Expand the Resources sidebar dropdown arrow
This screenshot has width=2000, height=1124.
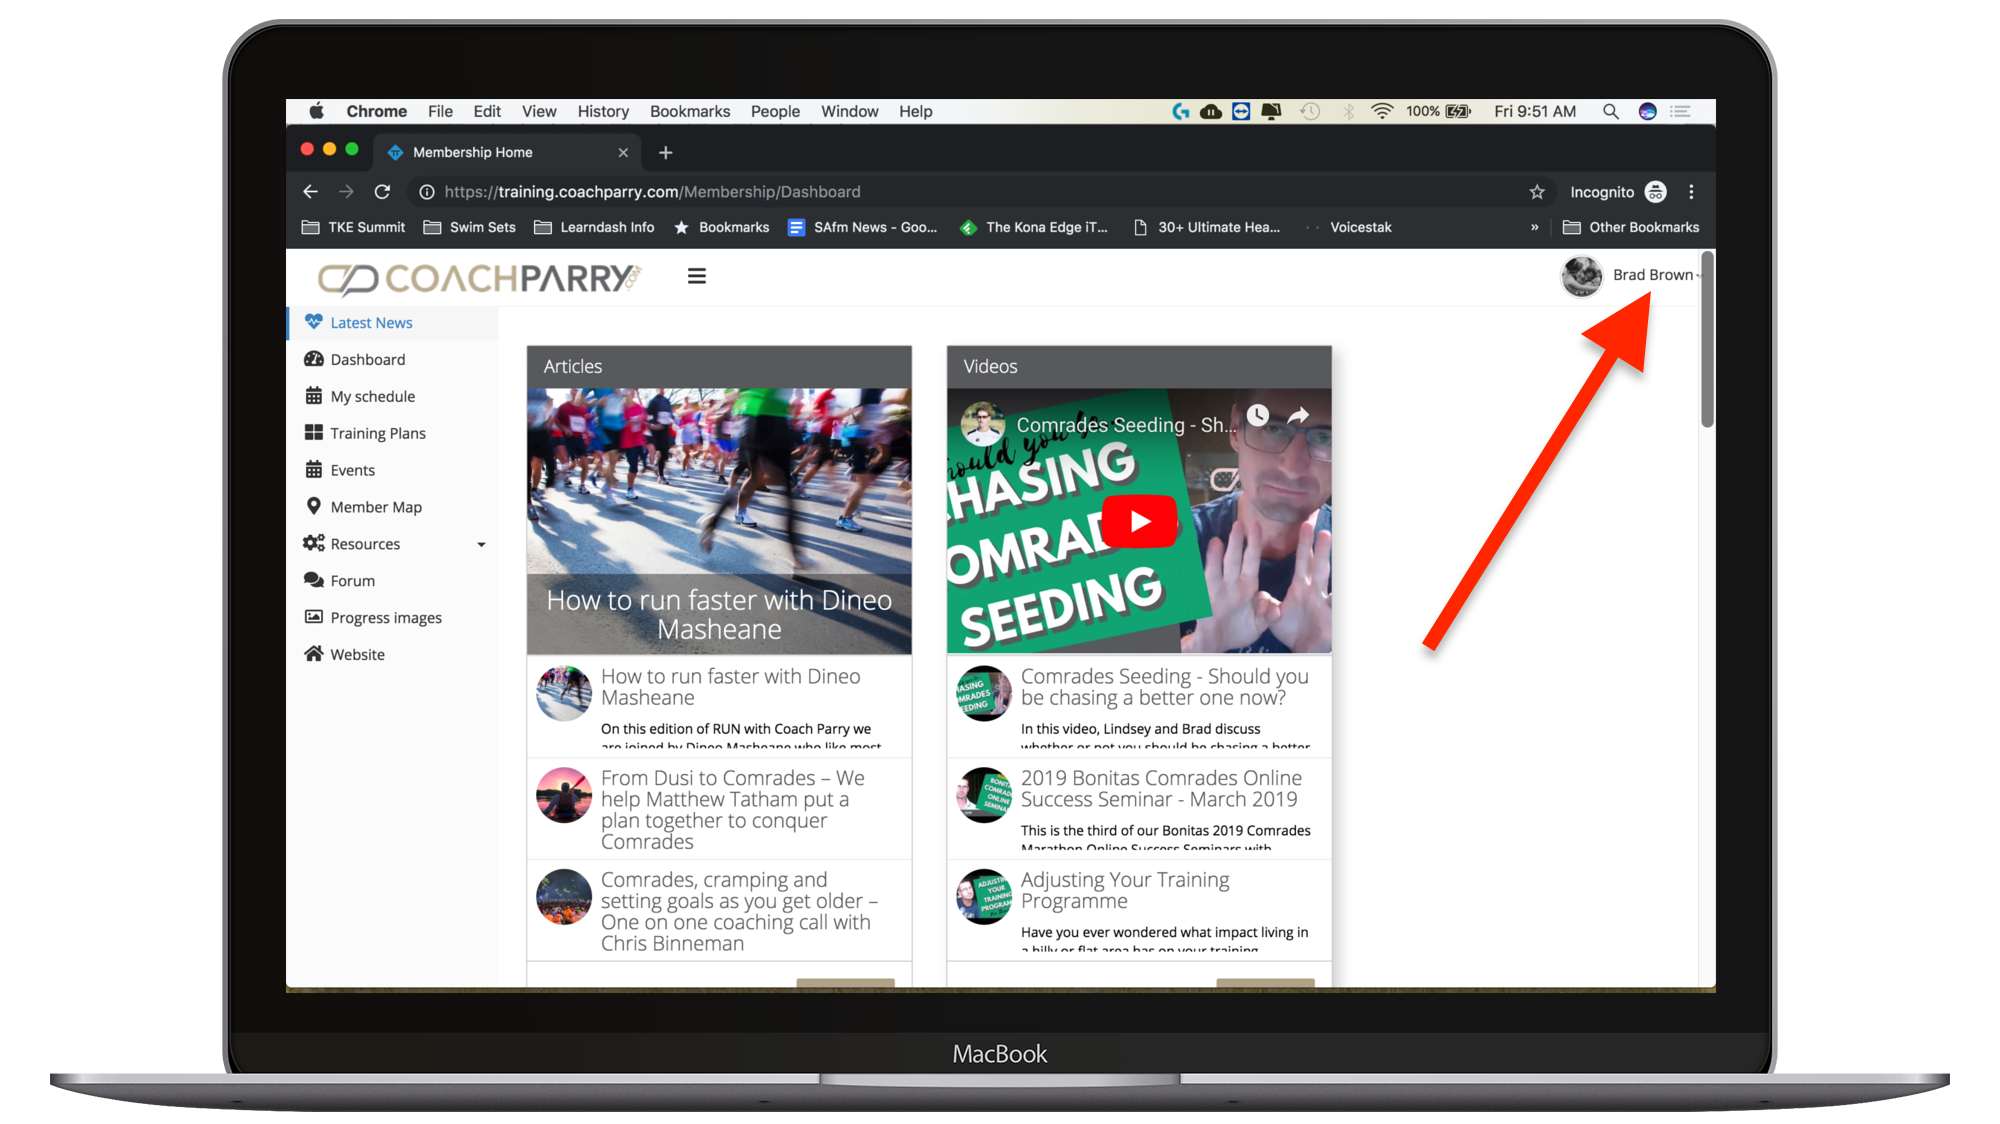pos(481,544)
